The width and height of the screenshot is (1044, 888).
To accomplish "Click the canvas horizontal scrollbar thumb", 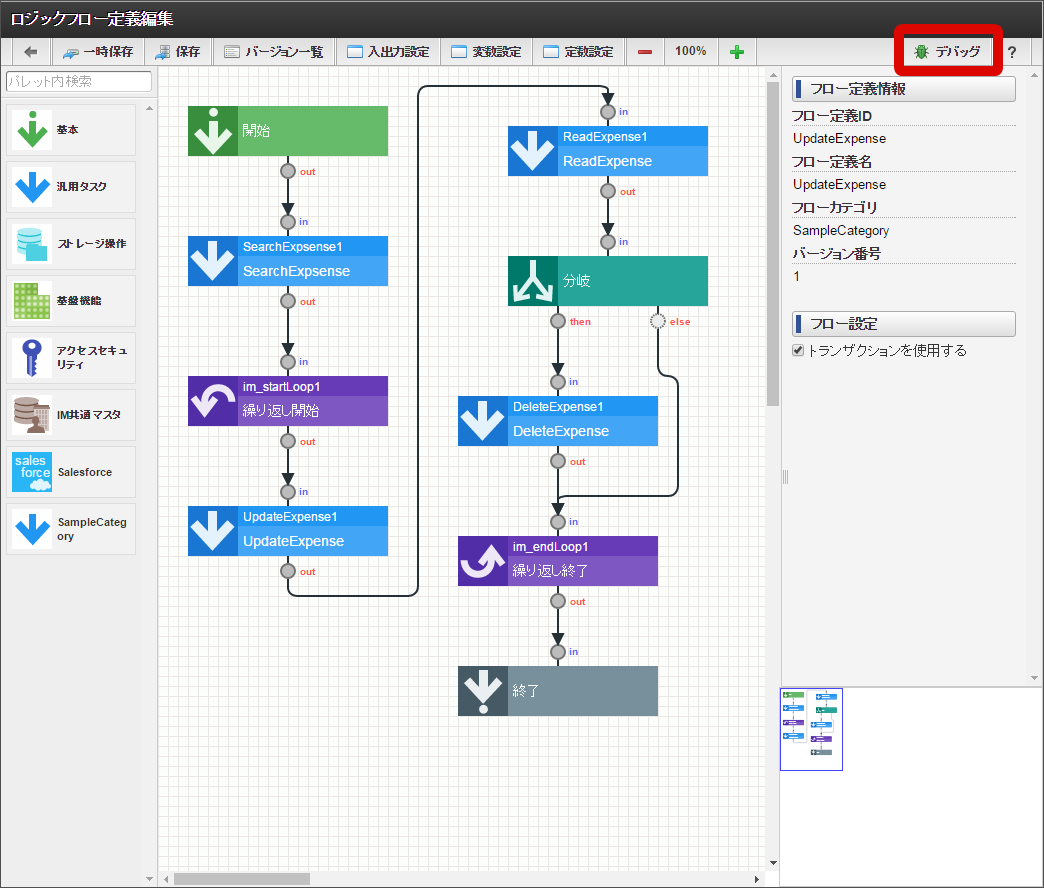I will [242, 879].
